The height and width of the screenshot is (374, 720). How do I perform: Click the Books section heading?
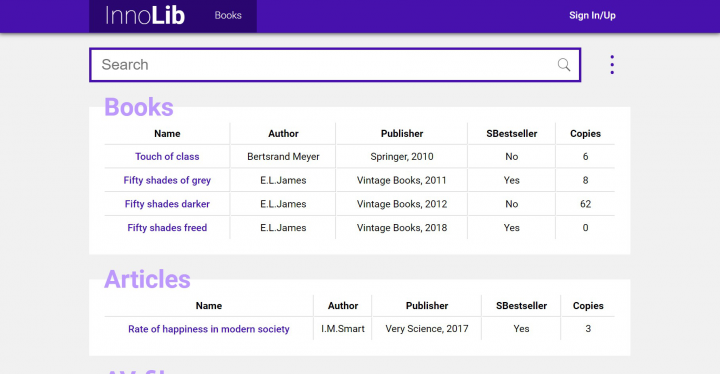139,107
